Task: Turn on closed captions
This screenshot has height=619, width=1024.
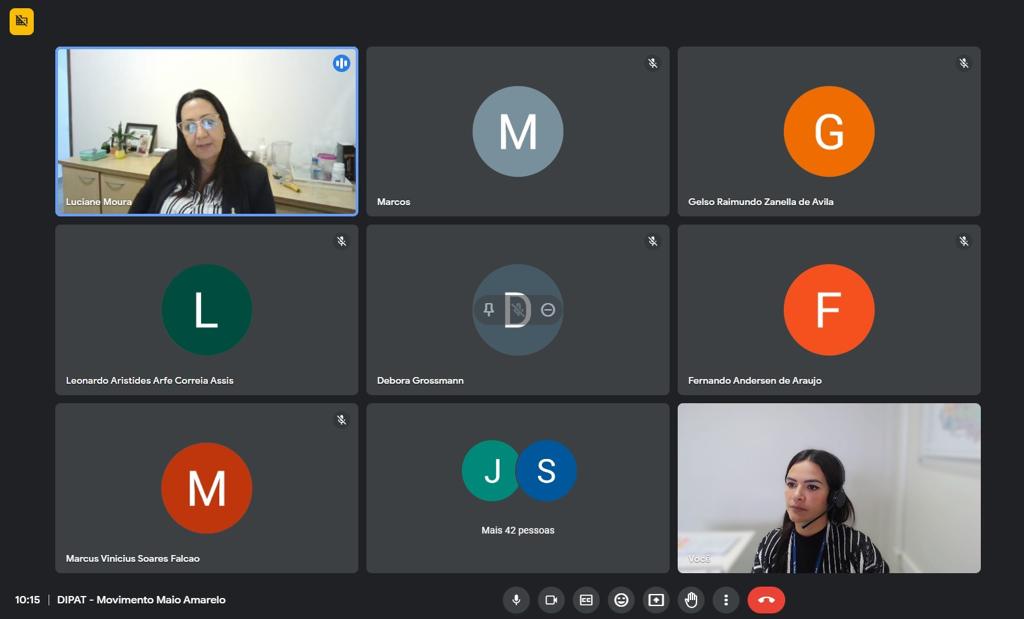Action: tap(586, 600)
